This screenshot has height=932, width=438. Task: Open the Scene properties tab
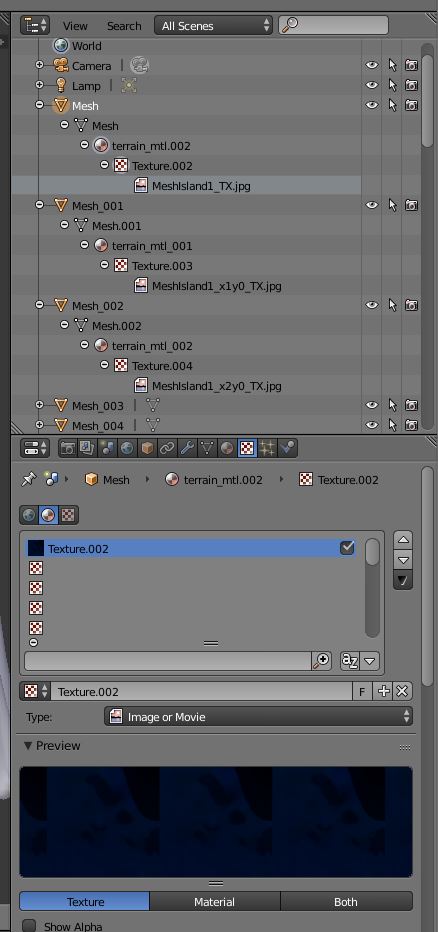tap(107, 448)
